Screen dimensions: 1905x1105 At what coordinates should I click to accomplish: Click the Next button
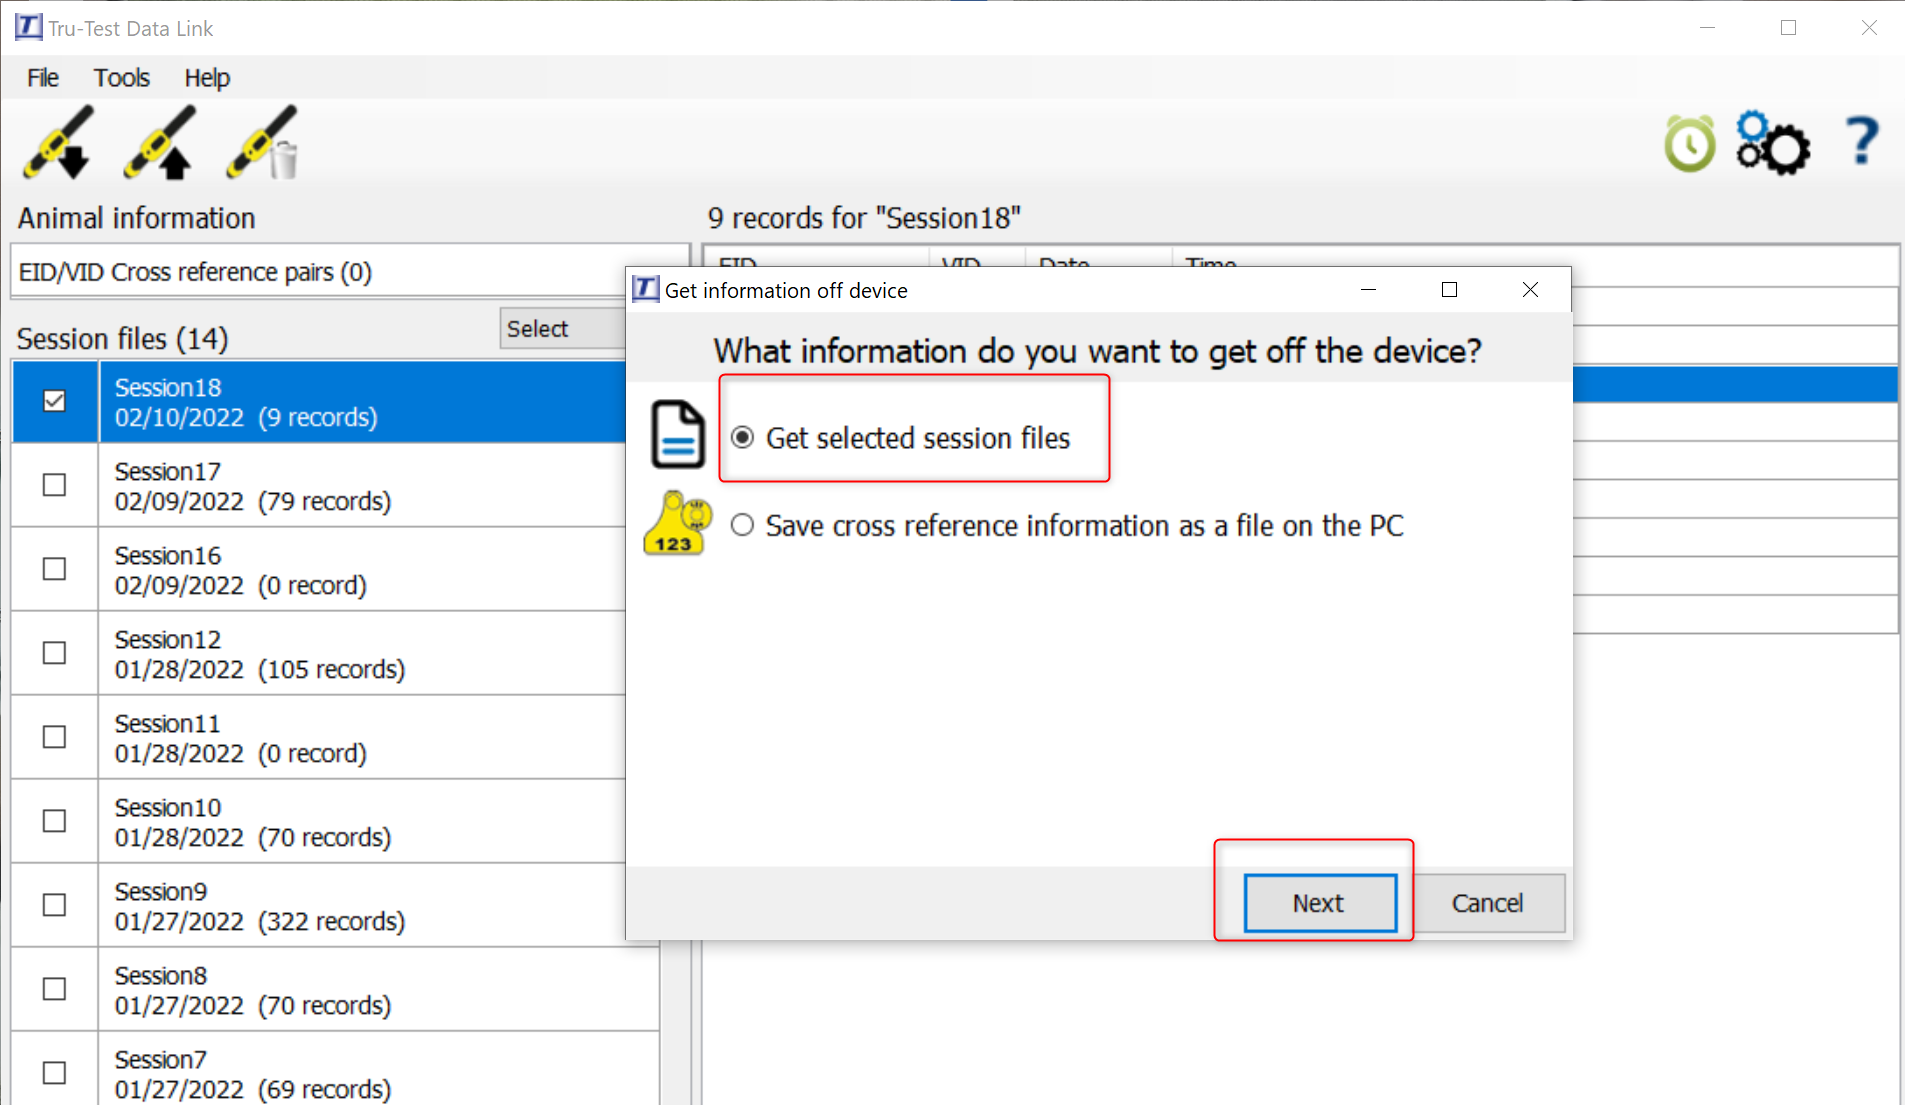coord(1320,903)
